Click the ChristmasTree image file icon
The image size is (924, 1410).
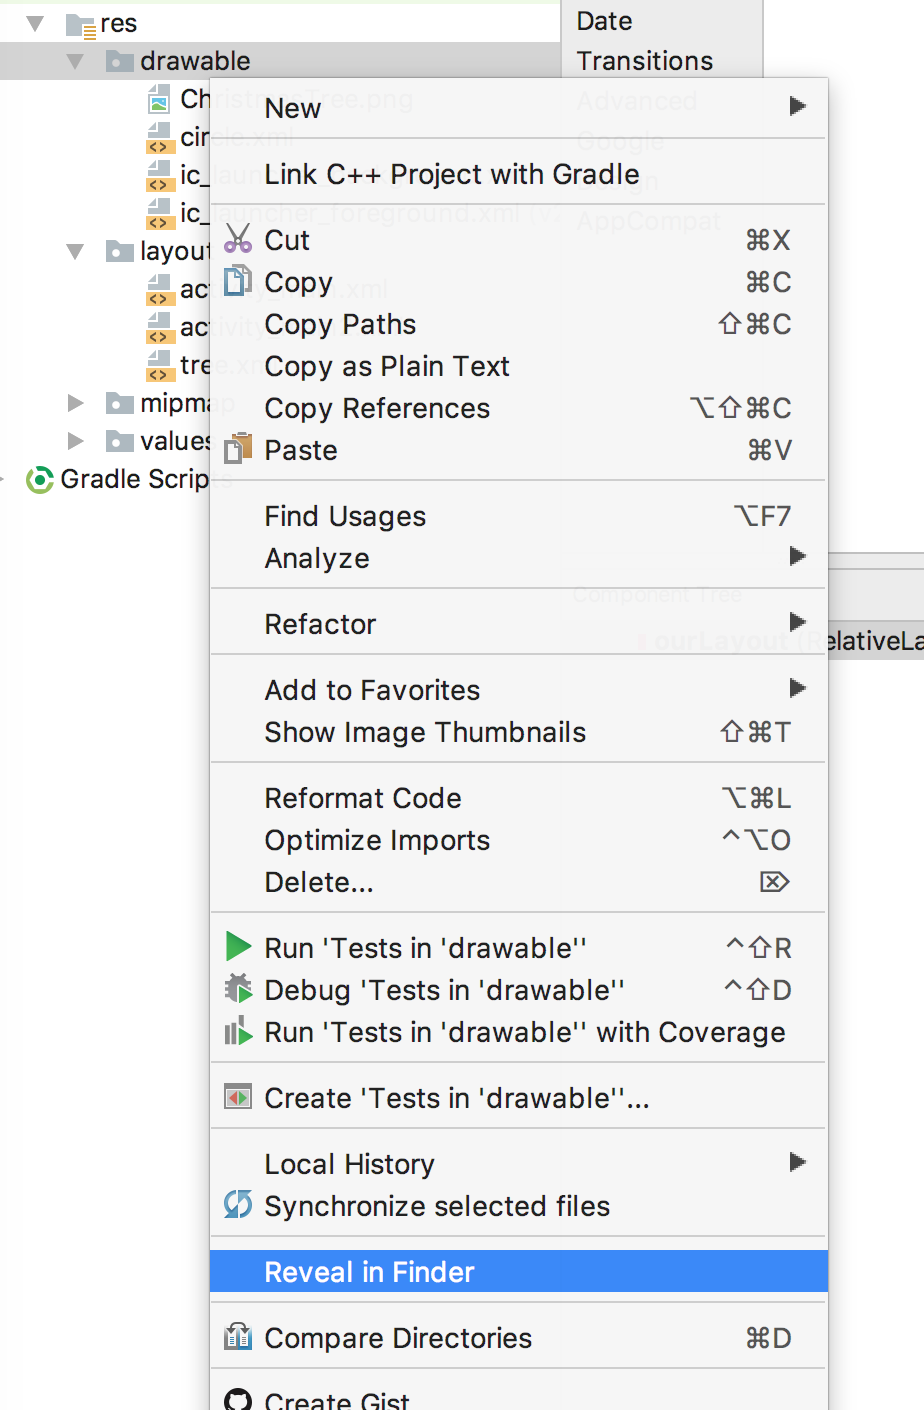click(x=158, y=99)
